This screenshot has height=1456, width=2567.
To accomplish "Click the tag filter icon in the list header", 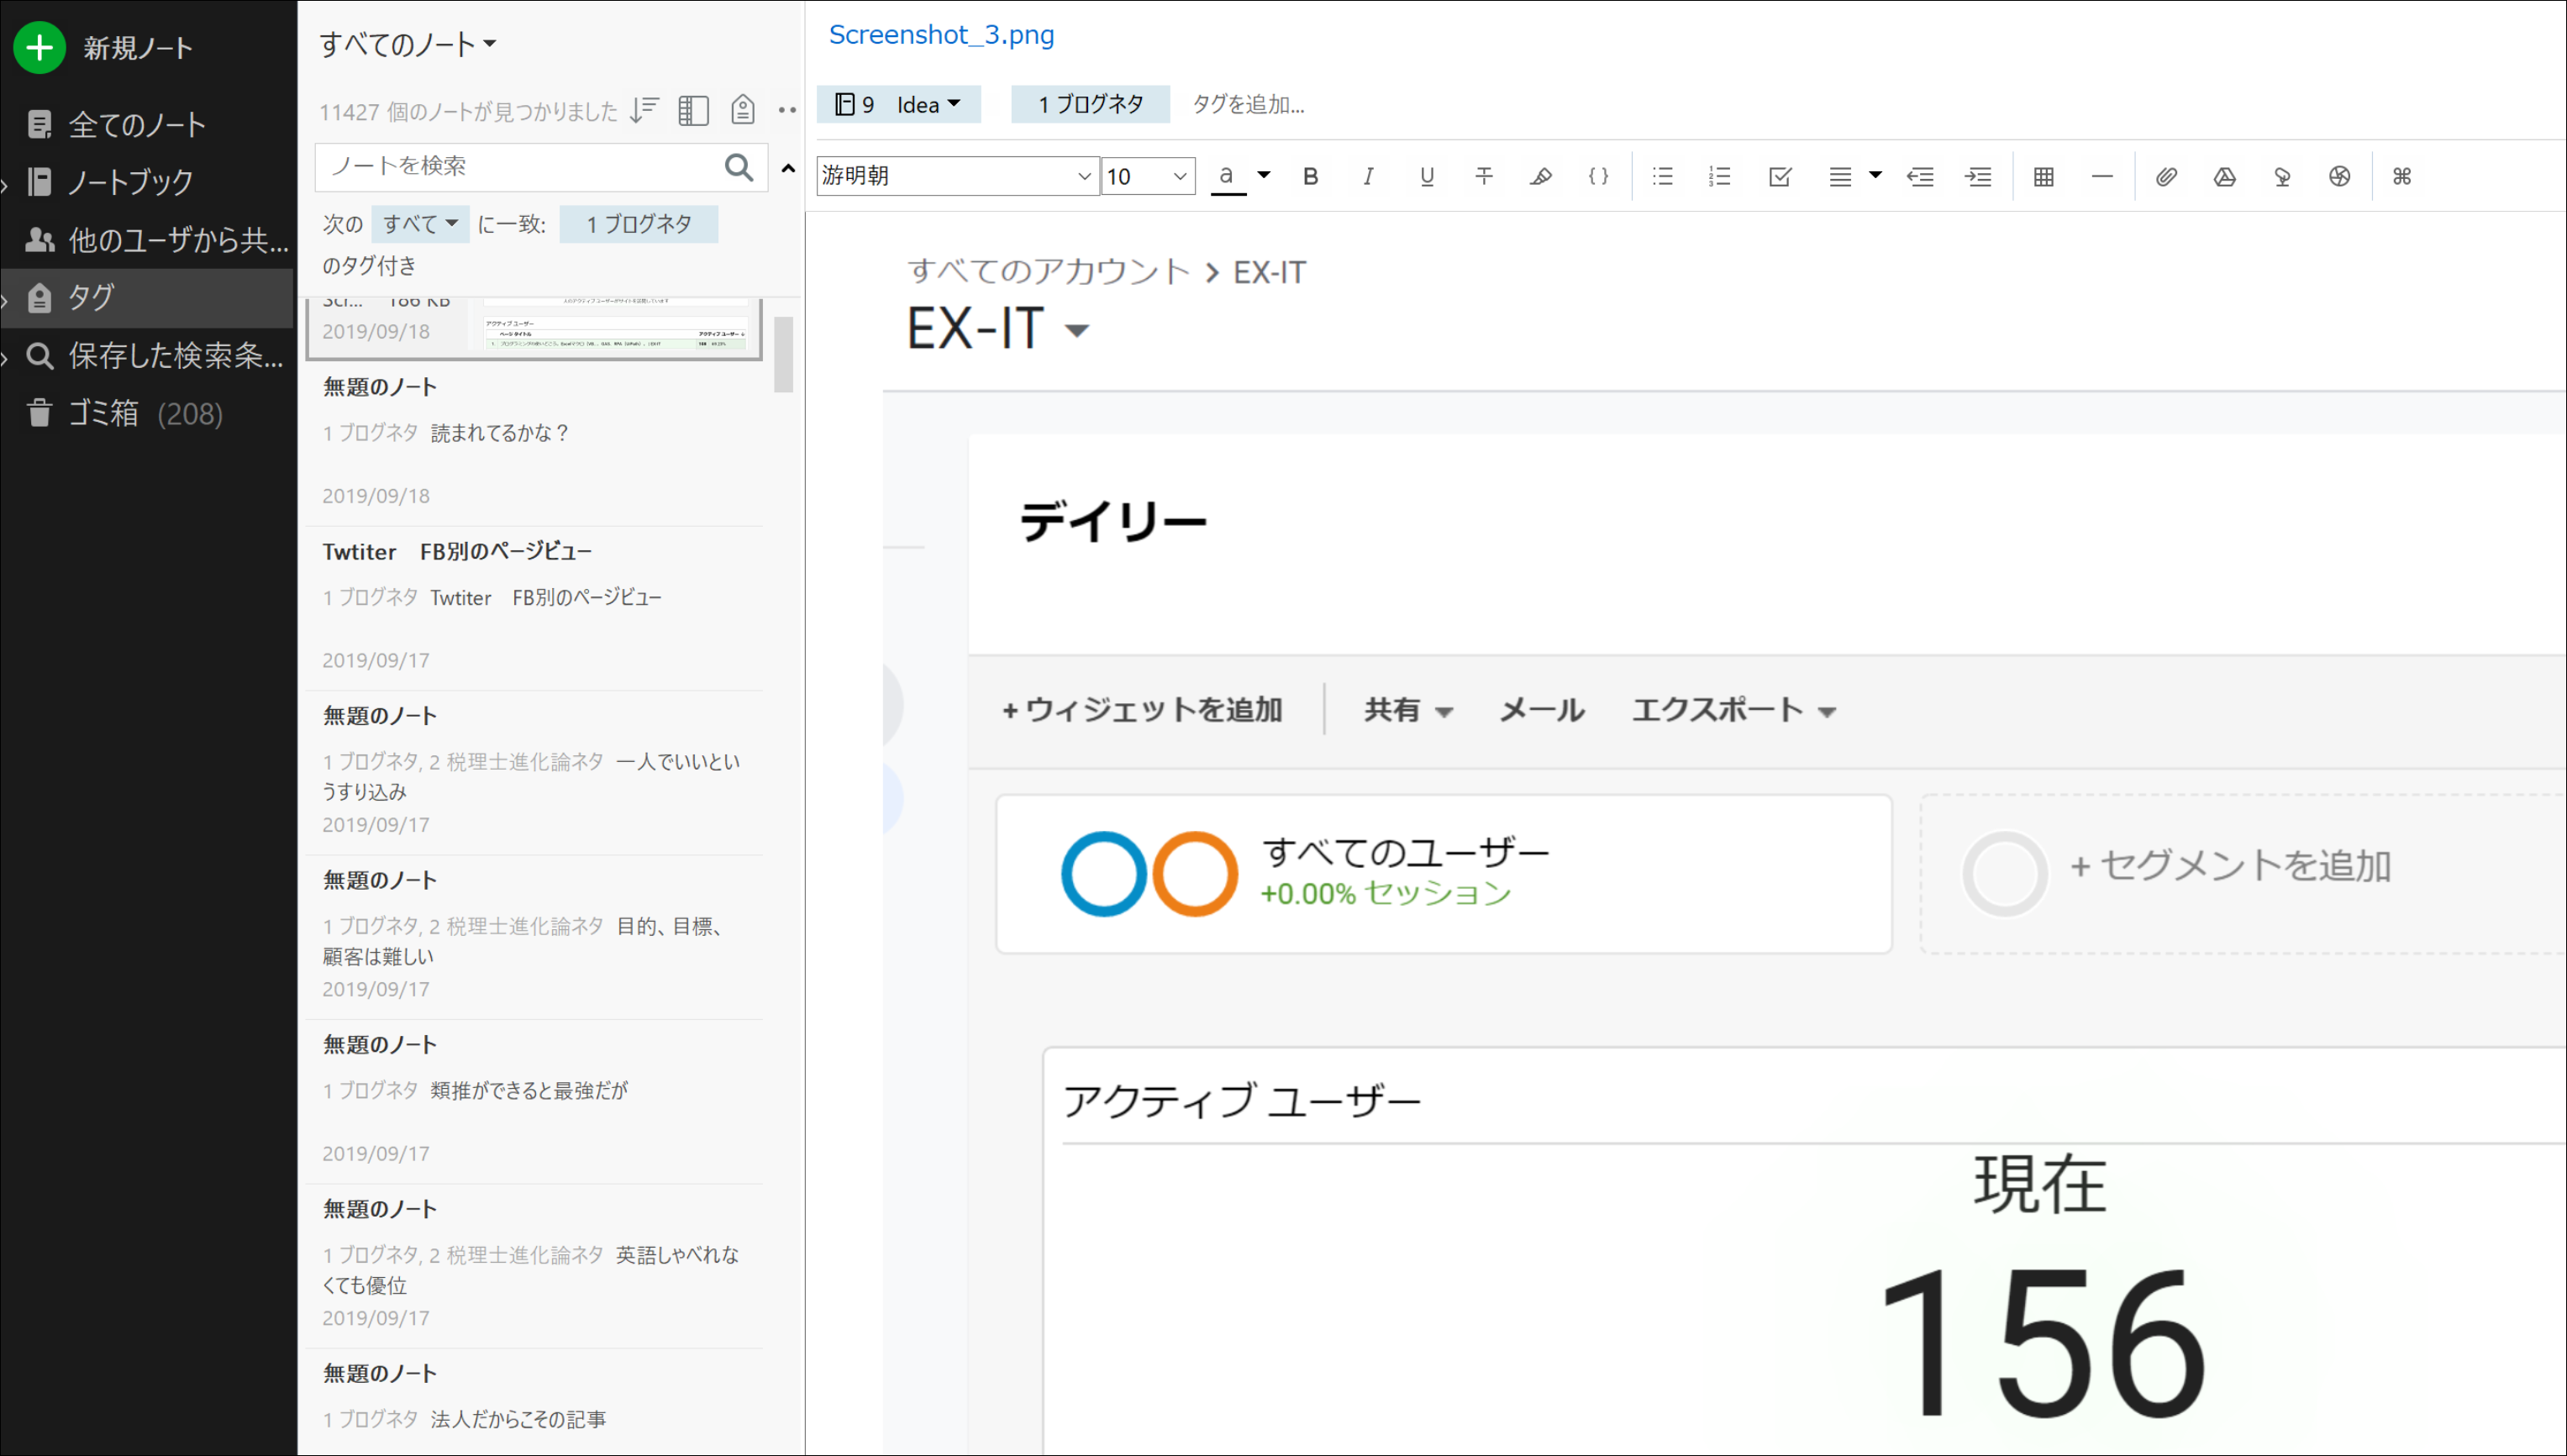I will point(742,109).
